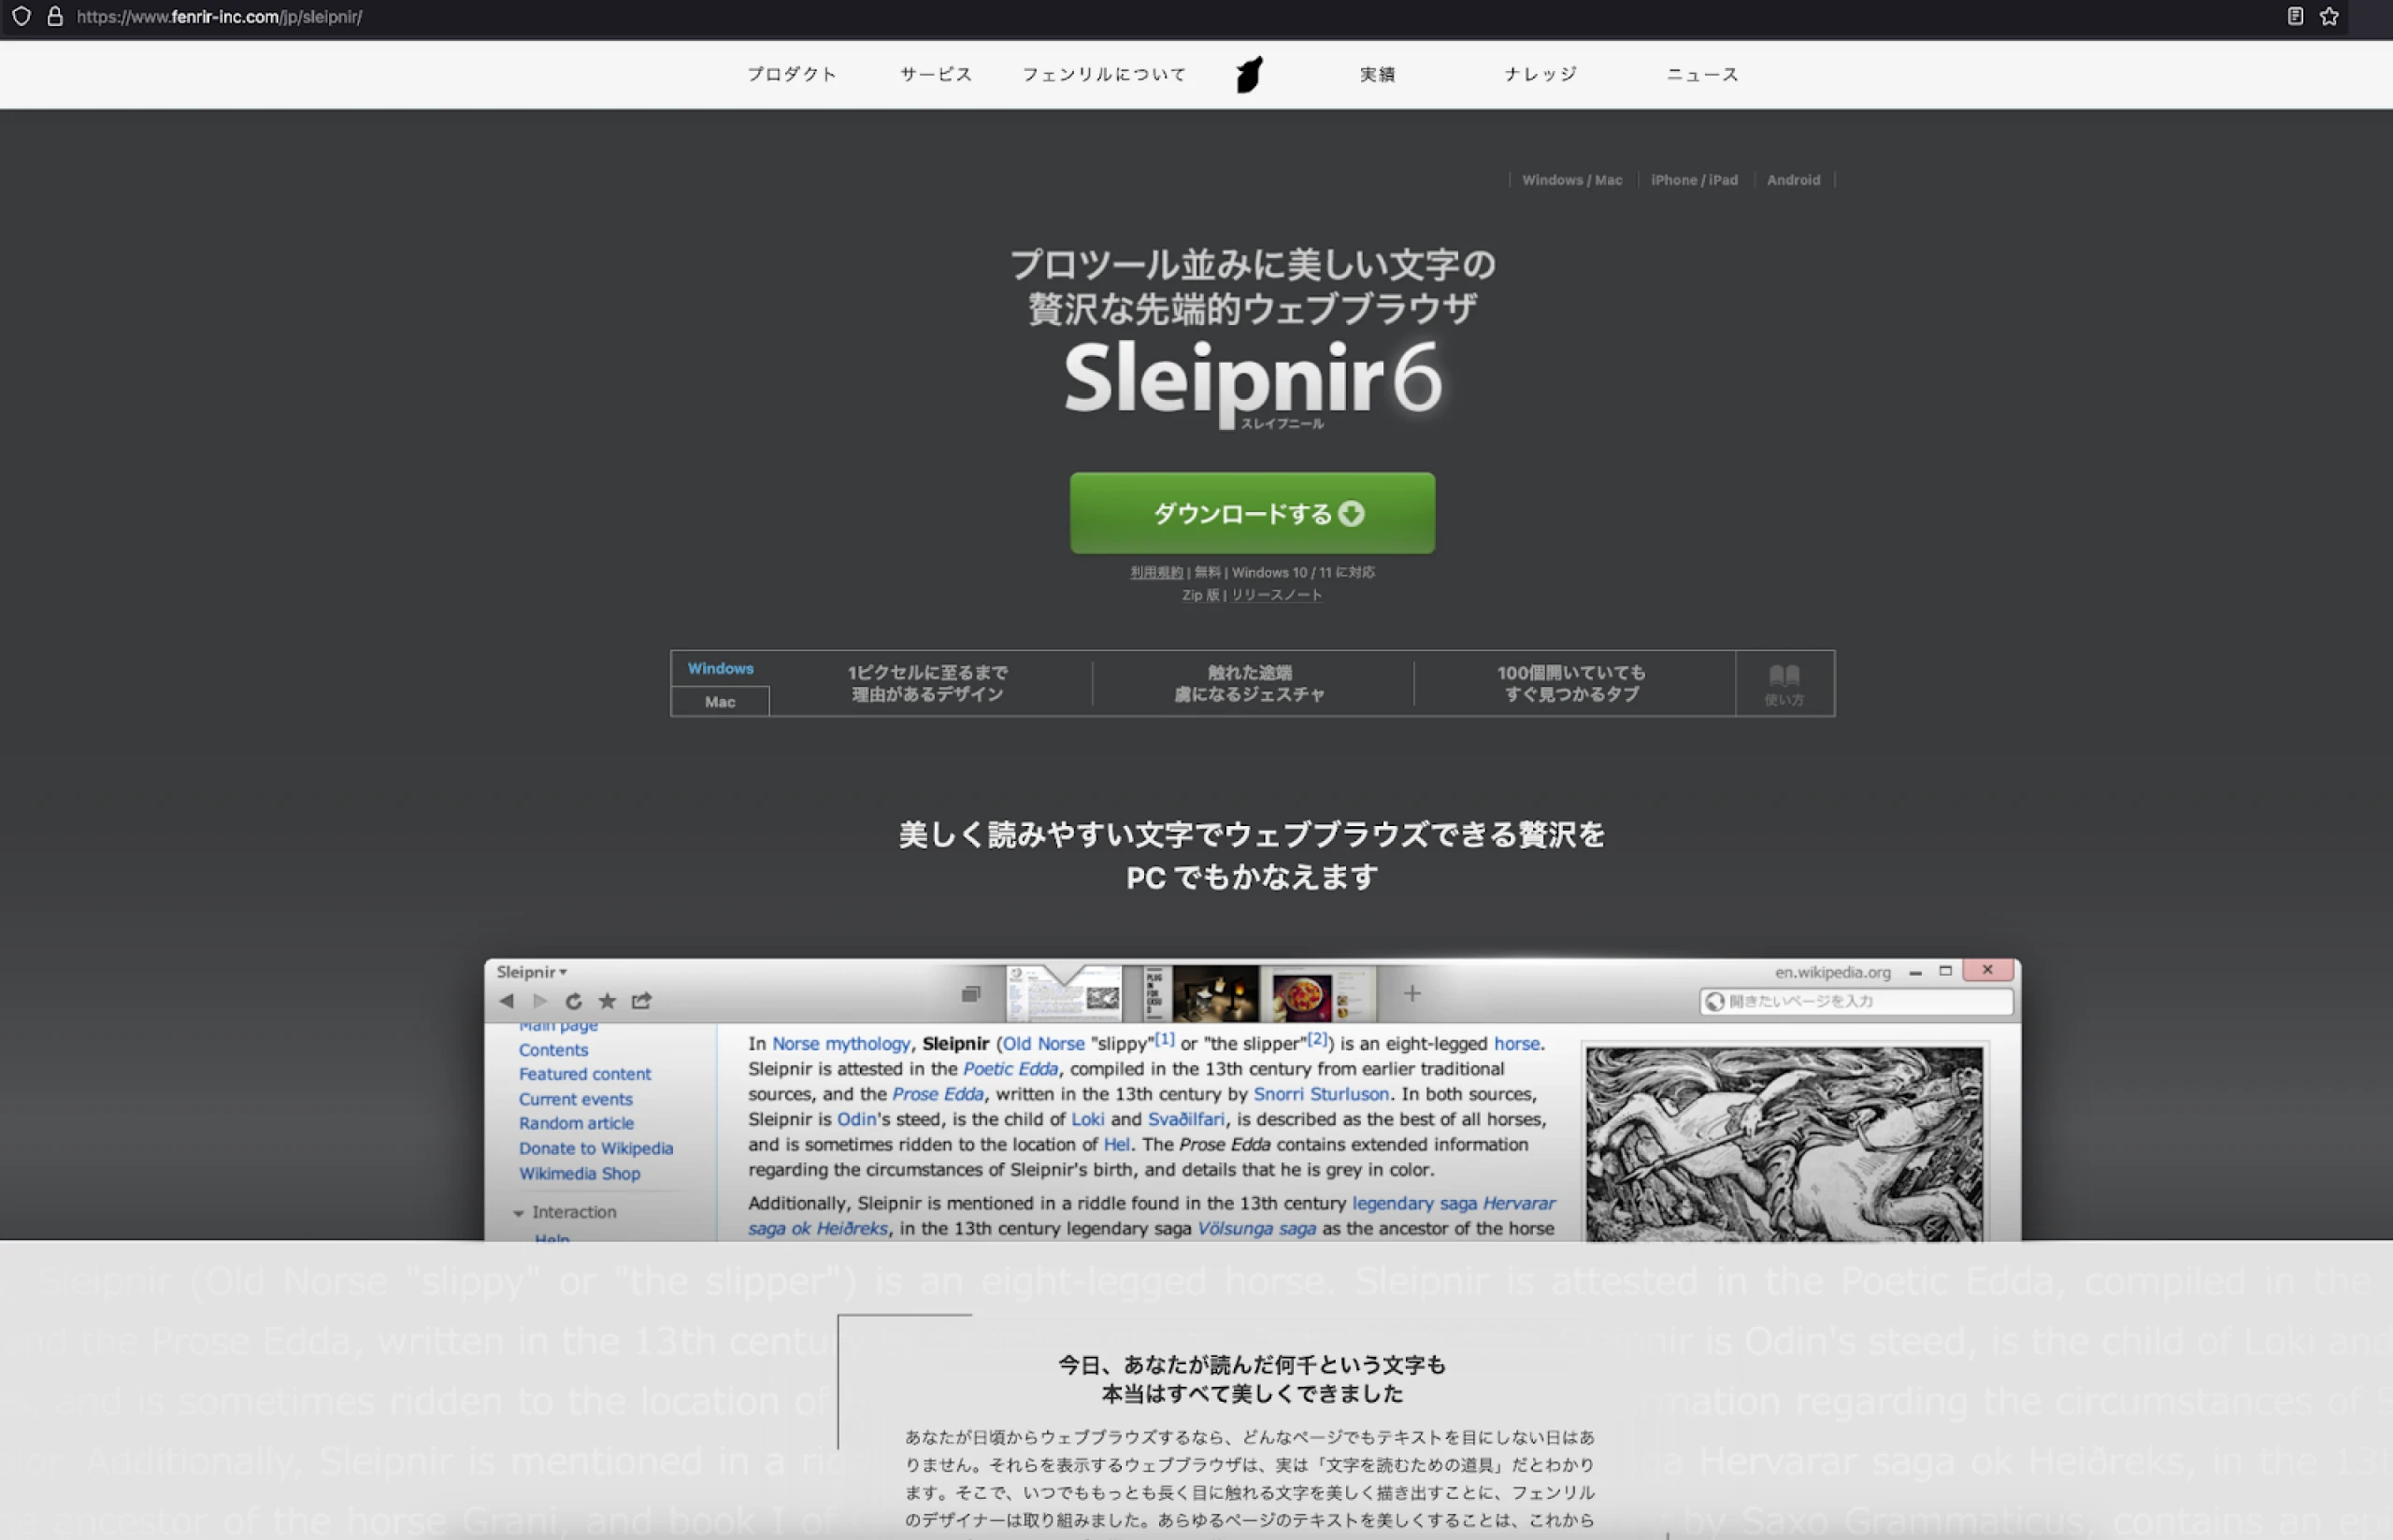Click the Snorri Sturluson article link
This screenshot has width=2393, height=1540.
coord(1321,1094)
